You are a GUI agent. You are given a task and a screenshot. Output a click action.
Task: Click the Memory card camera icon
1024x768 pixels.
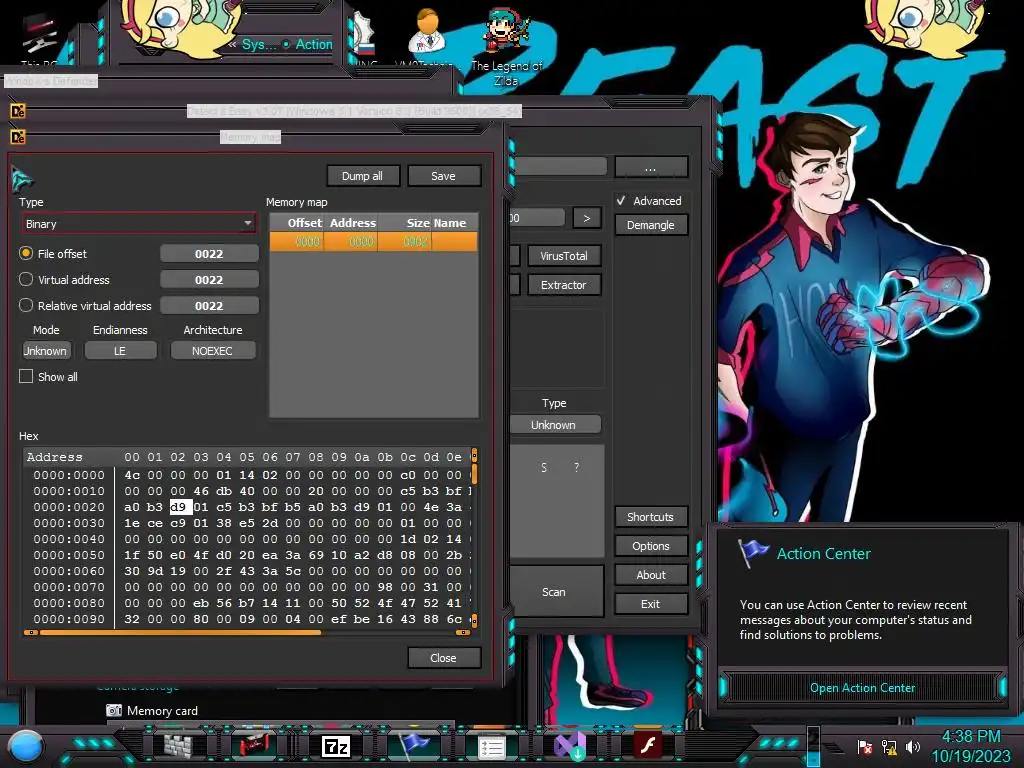114,710
